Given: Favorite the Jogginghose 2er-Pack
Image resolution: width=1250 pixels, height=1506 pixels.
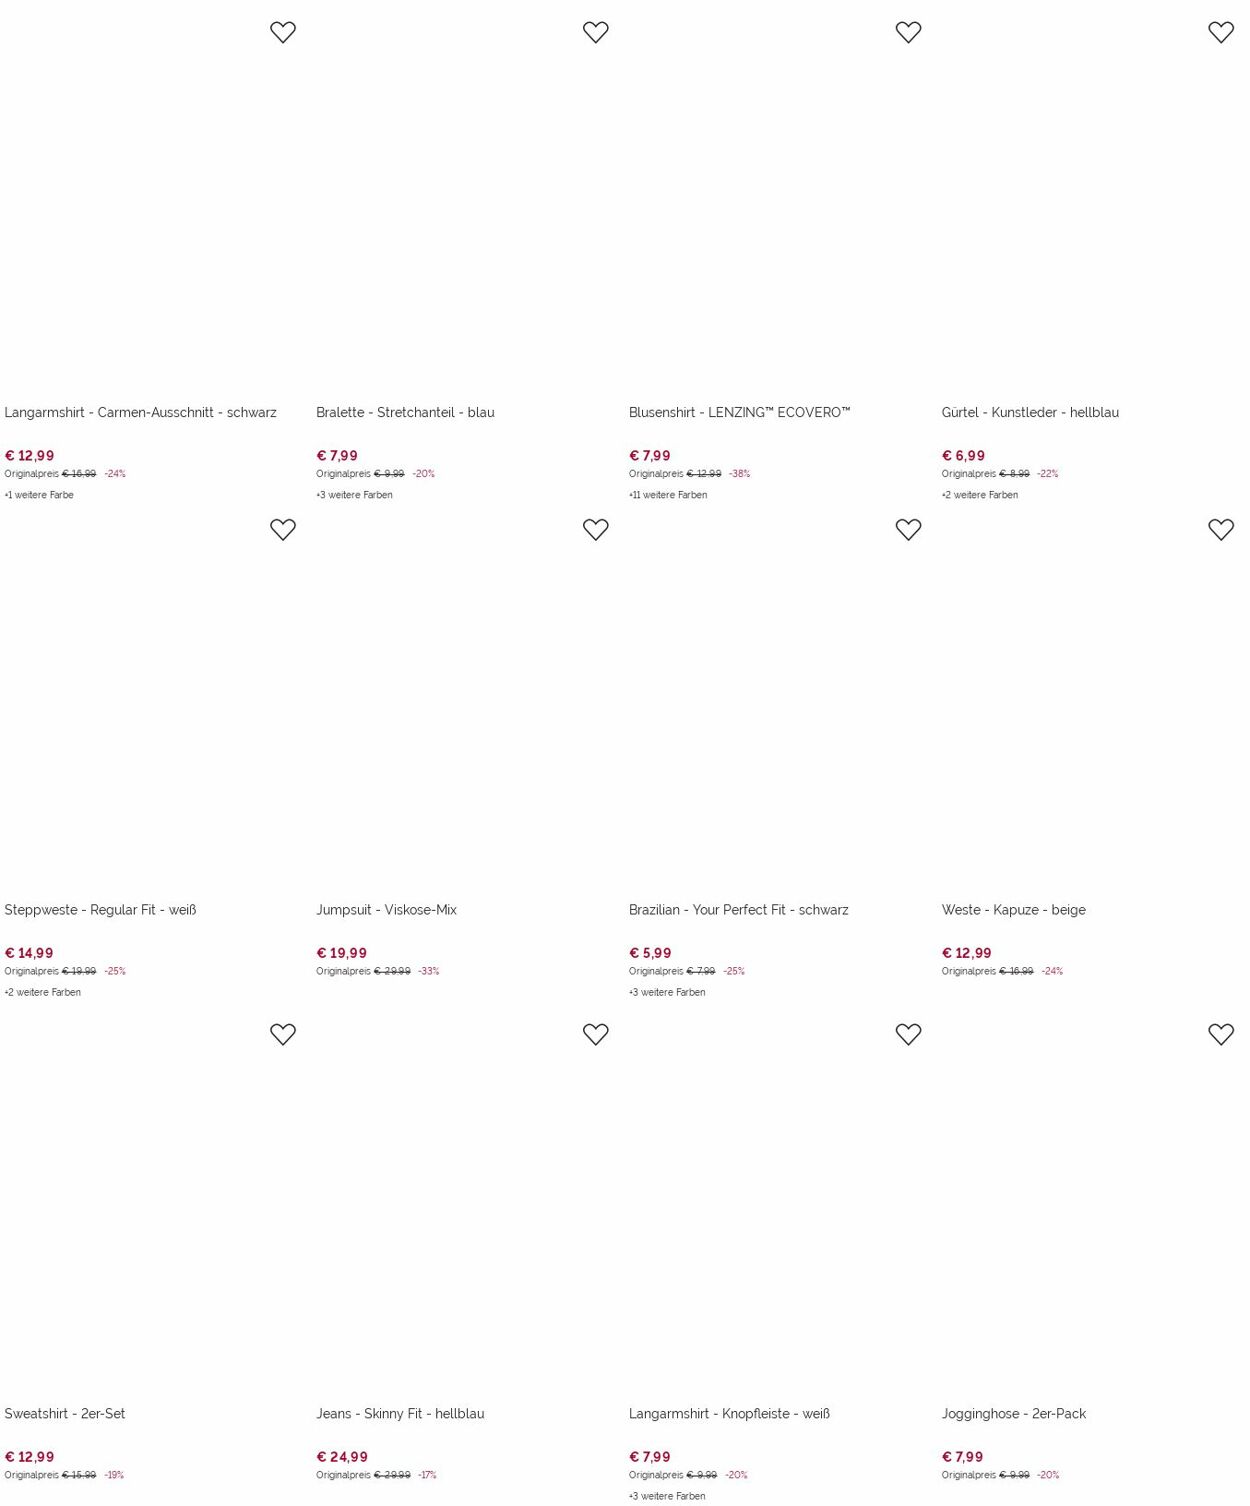Looking at the screenshot, I should [1221, 1034].
